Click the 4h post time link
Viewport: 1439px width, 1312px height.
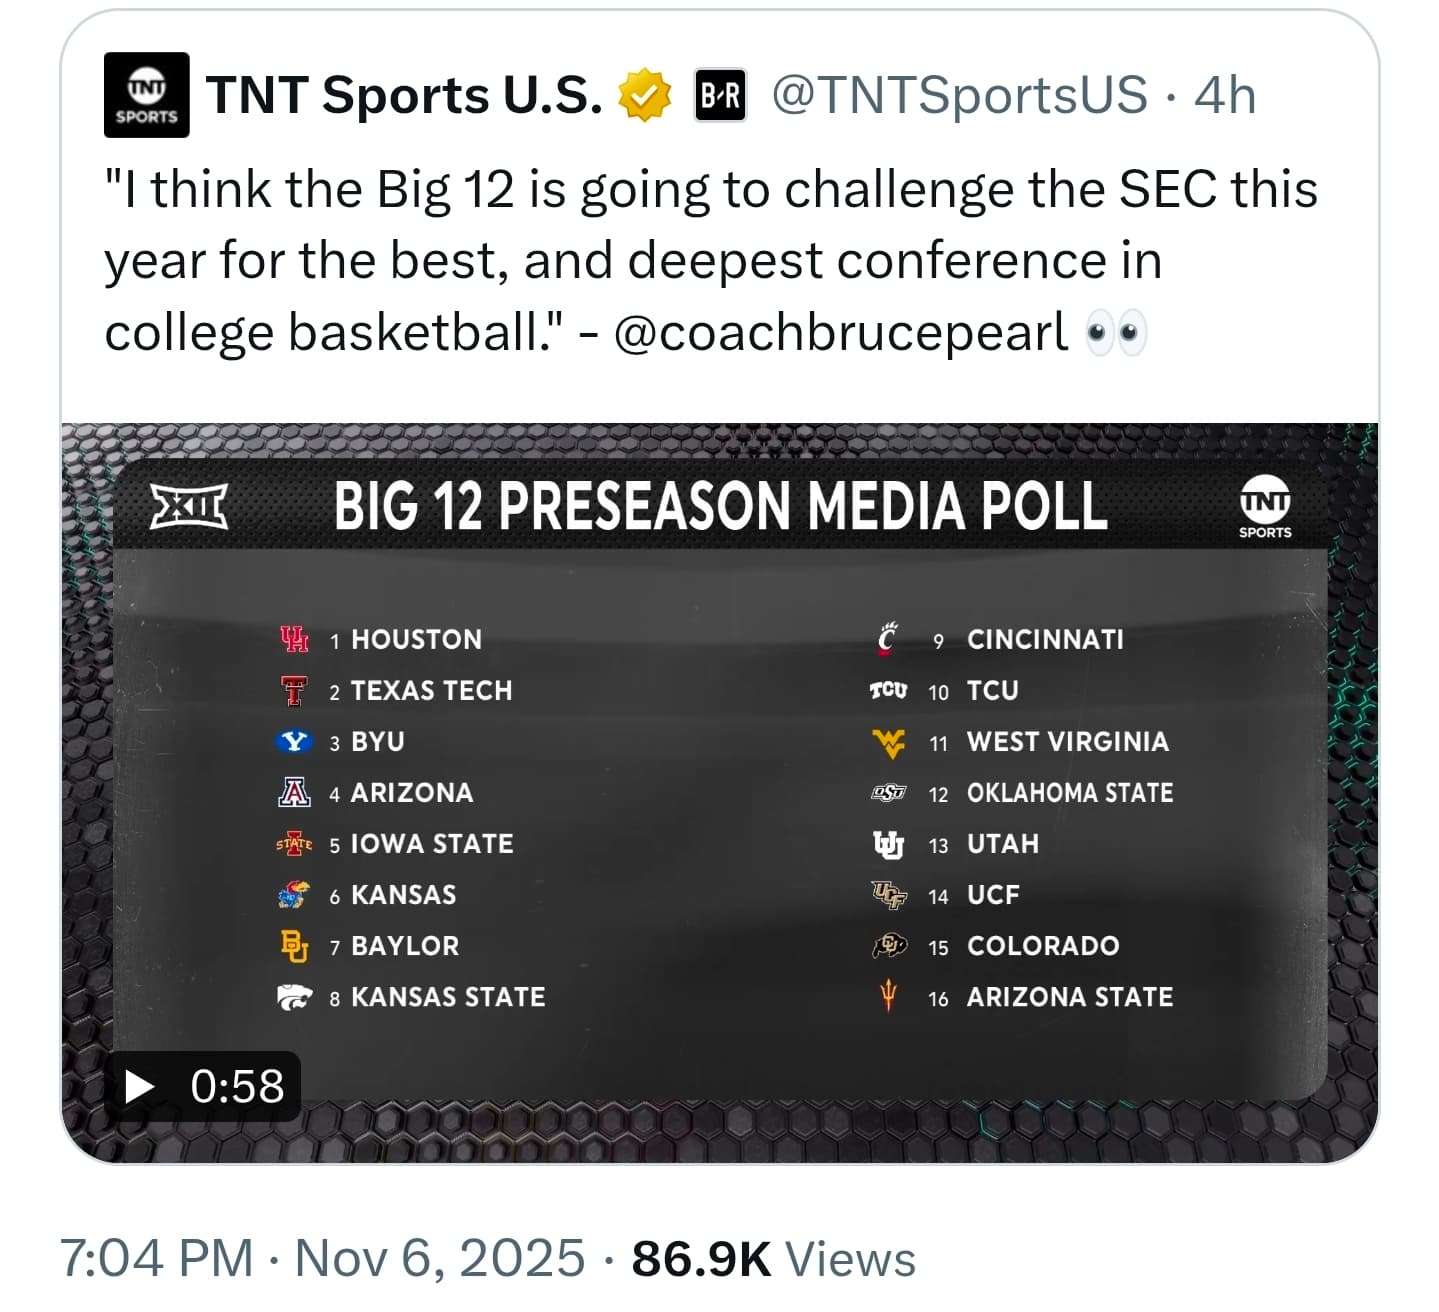(x=1225, y=96)
